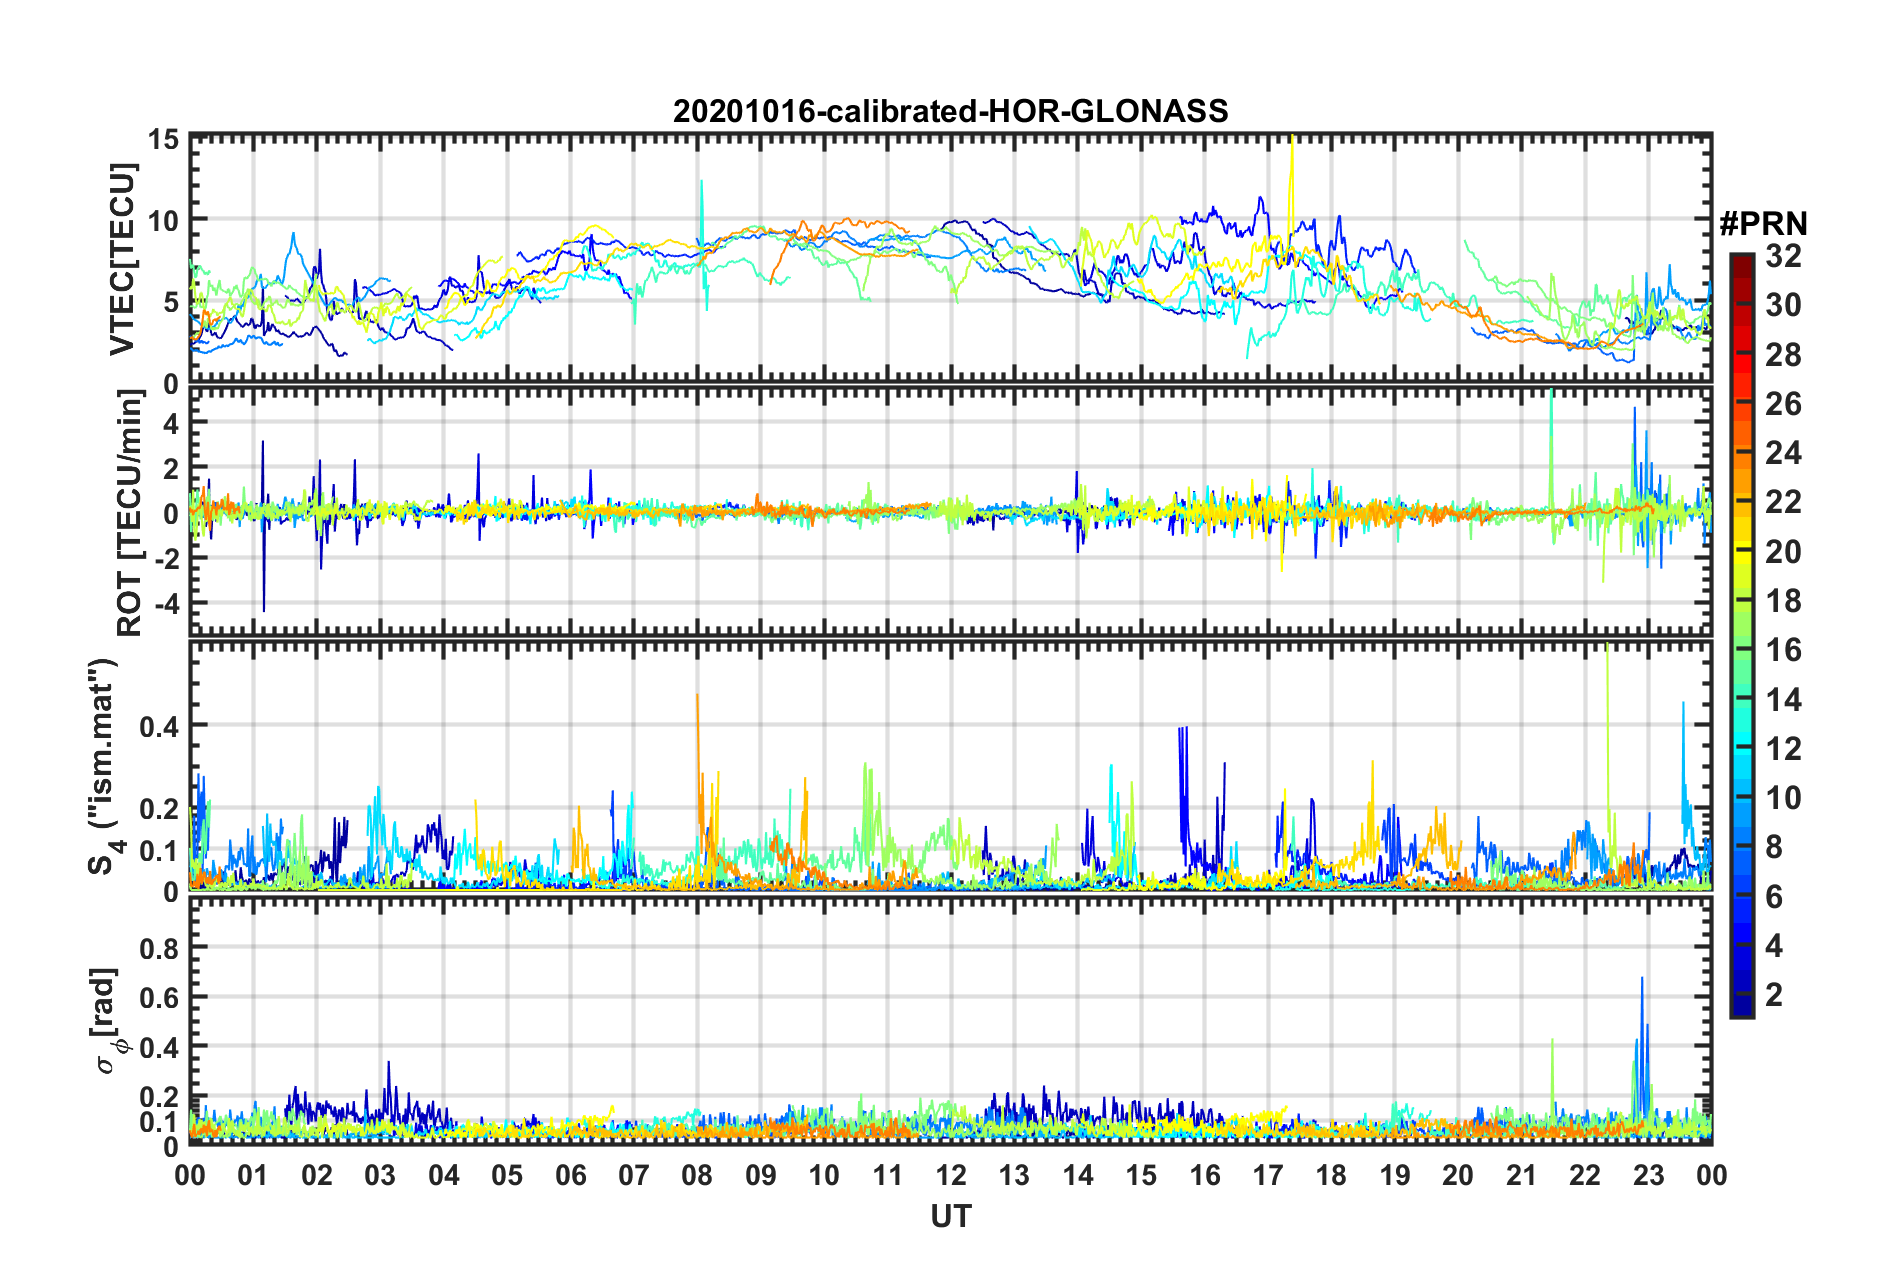Image resolution: width=1902 pixels, height=1272 pixels.
Task: Click colorbar tick label 12
Action: click(x=1783, y=749)
